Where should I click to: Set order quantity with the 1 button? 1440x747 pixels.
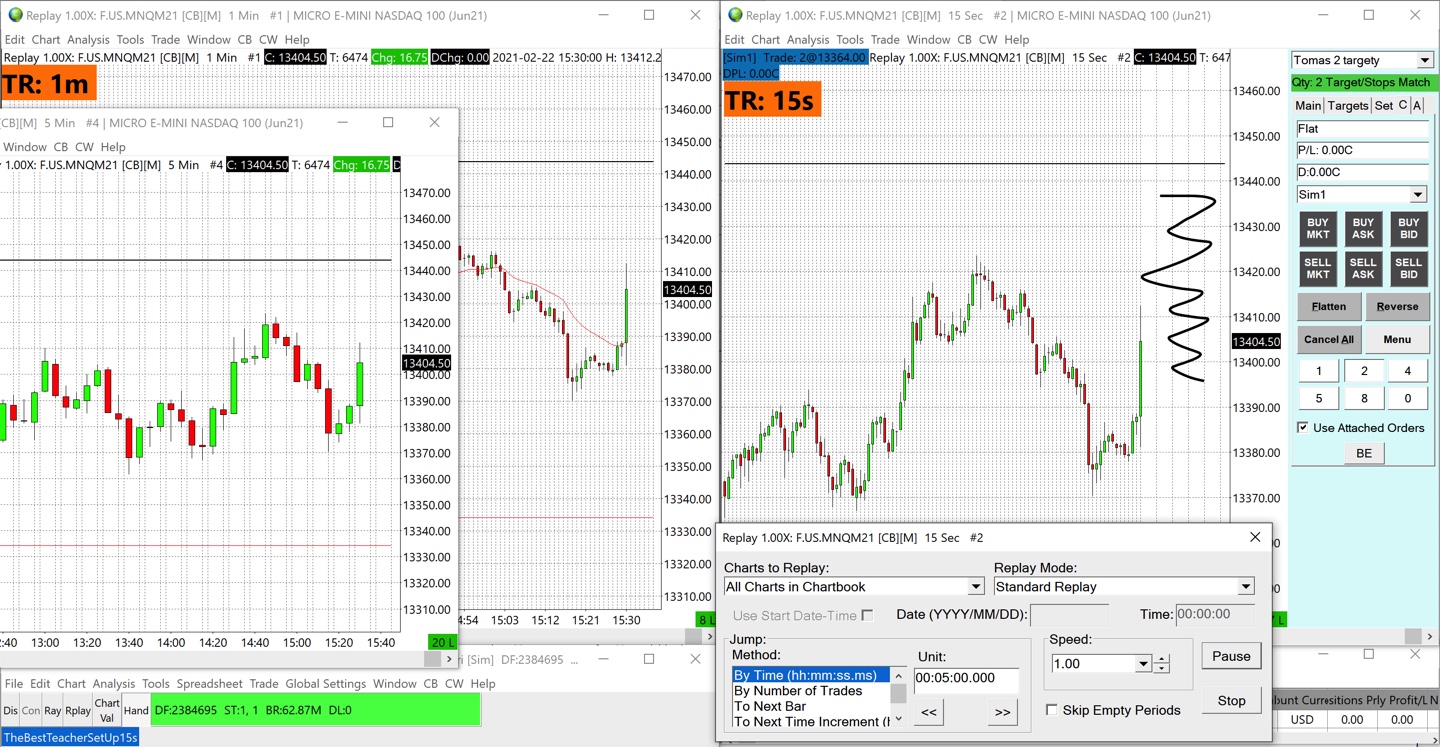pos(1318,371)
